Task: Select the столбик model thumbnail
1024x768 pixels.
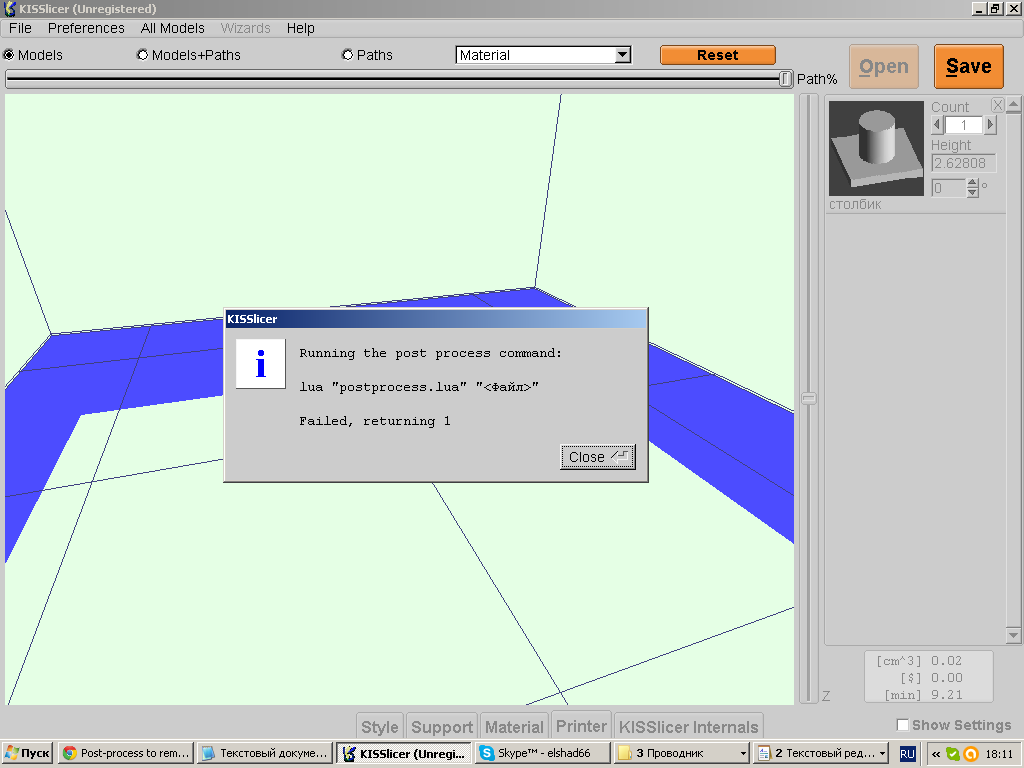Action: tap(876, 148)
